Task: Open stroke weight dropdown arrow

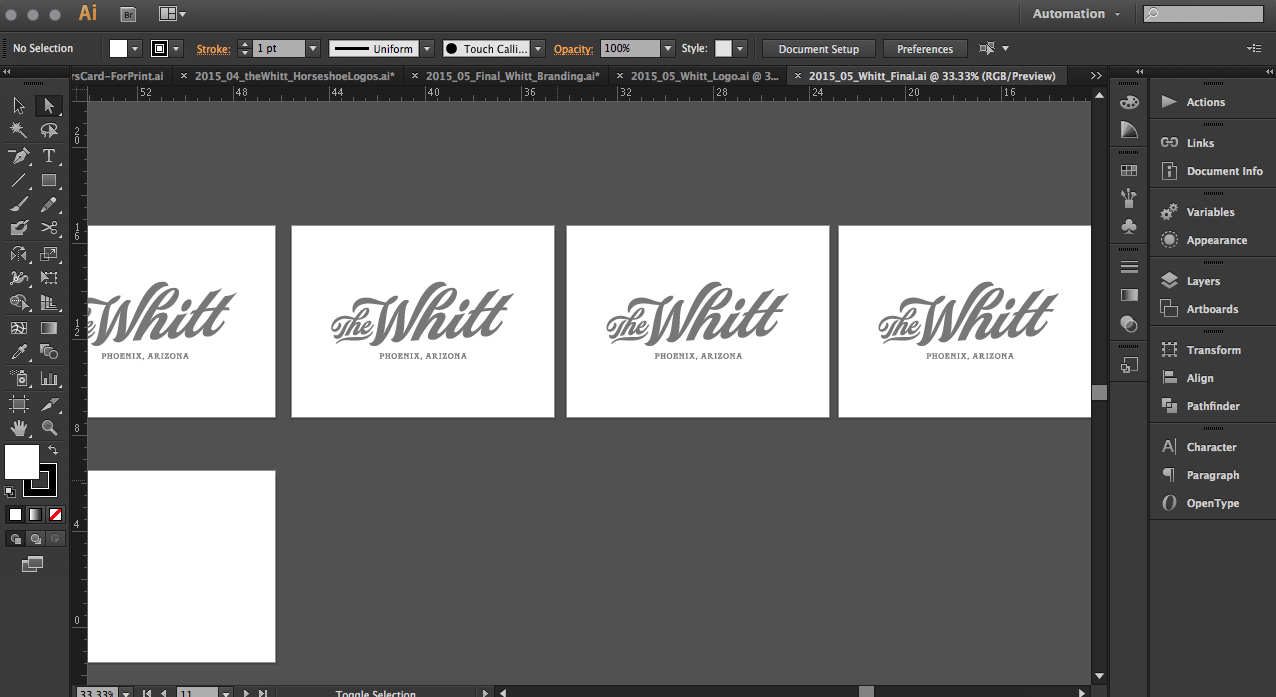Action: [313, 48]
